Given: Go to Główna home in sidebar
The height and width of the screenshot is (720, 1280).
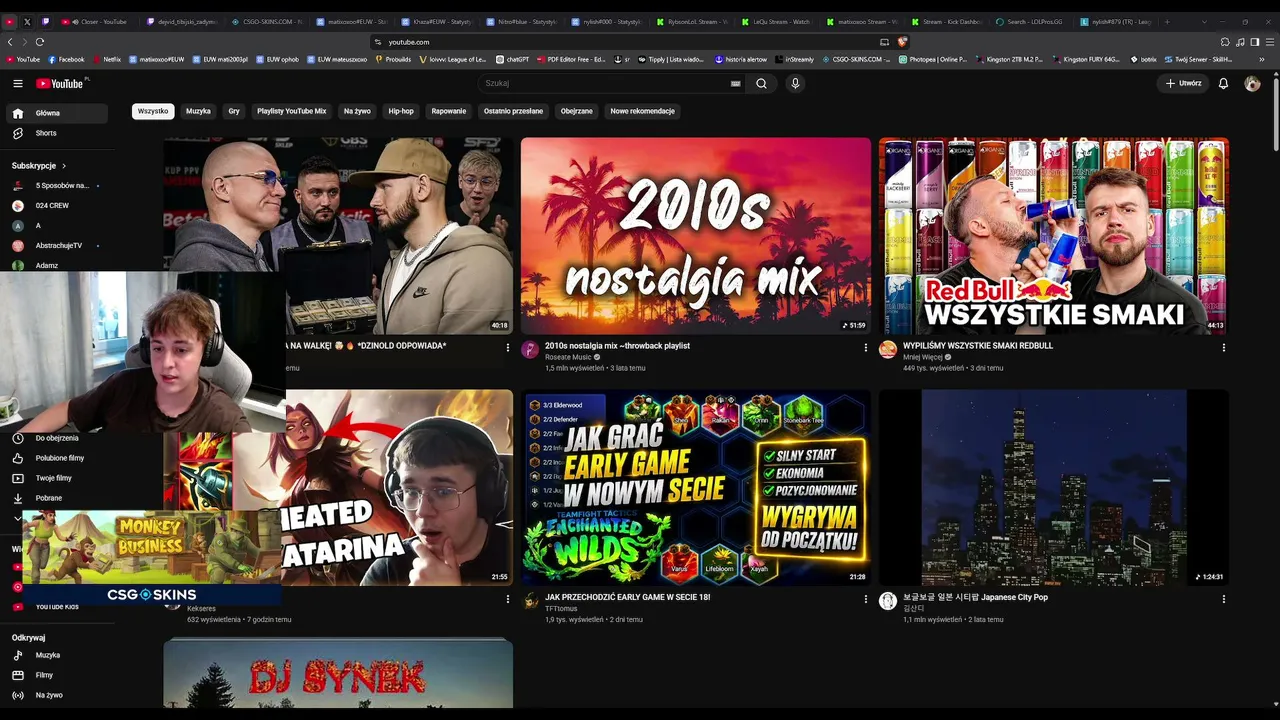Looking at the screenshot, I should pos(57,113).
